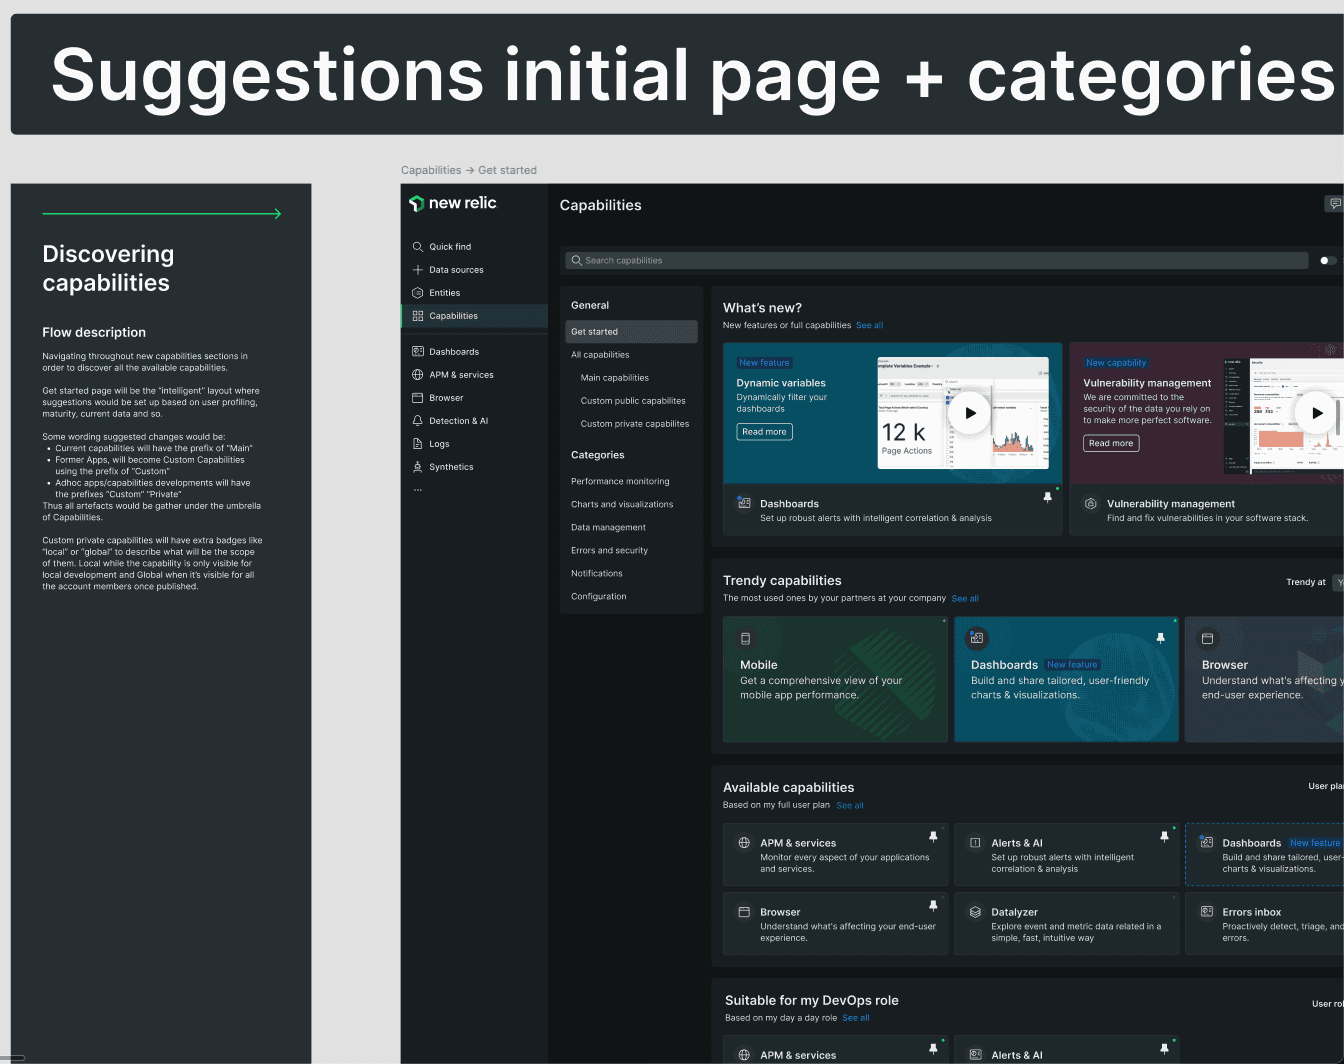
Task: Choose Notifications category
Action: click(x=597, y=574)
